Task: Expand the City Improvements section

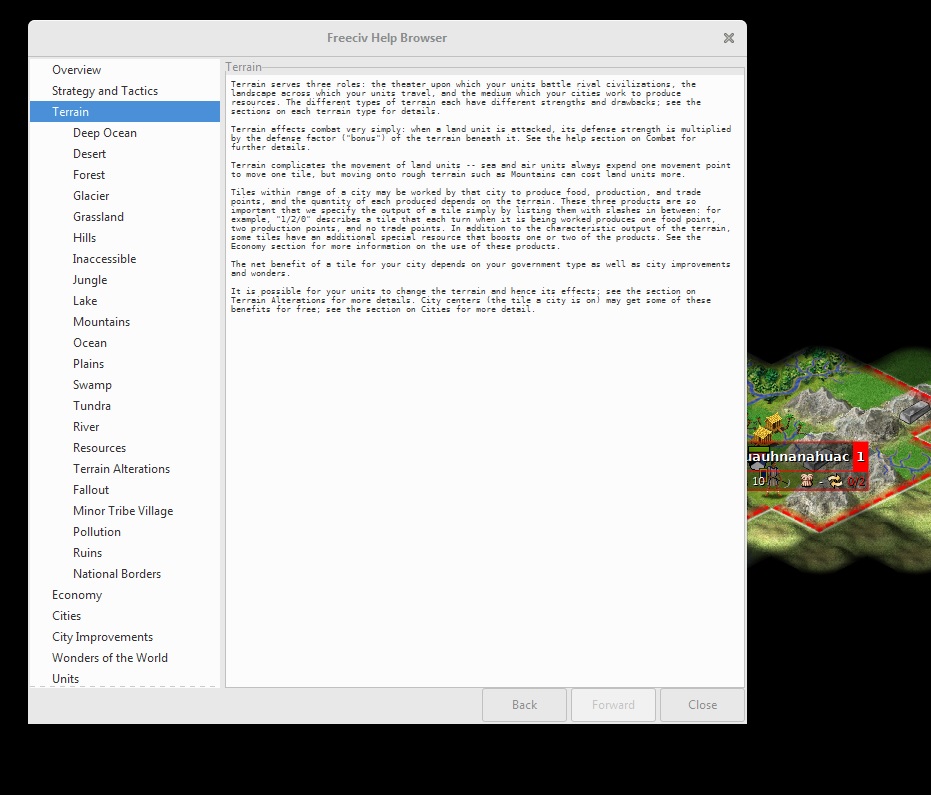Action: 102,637
